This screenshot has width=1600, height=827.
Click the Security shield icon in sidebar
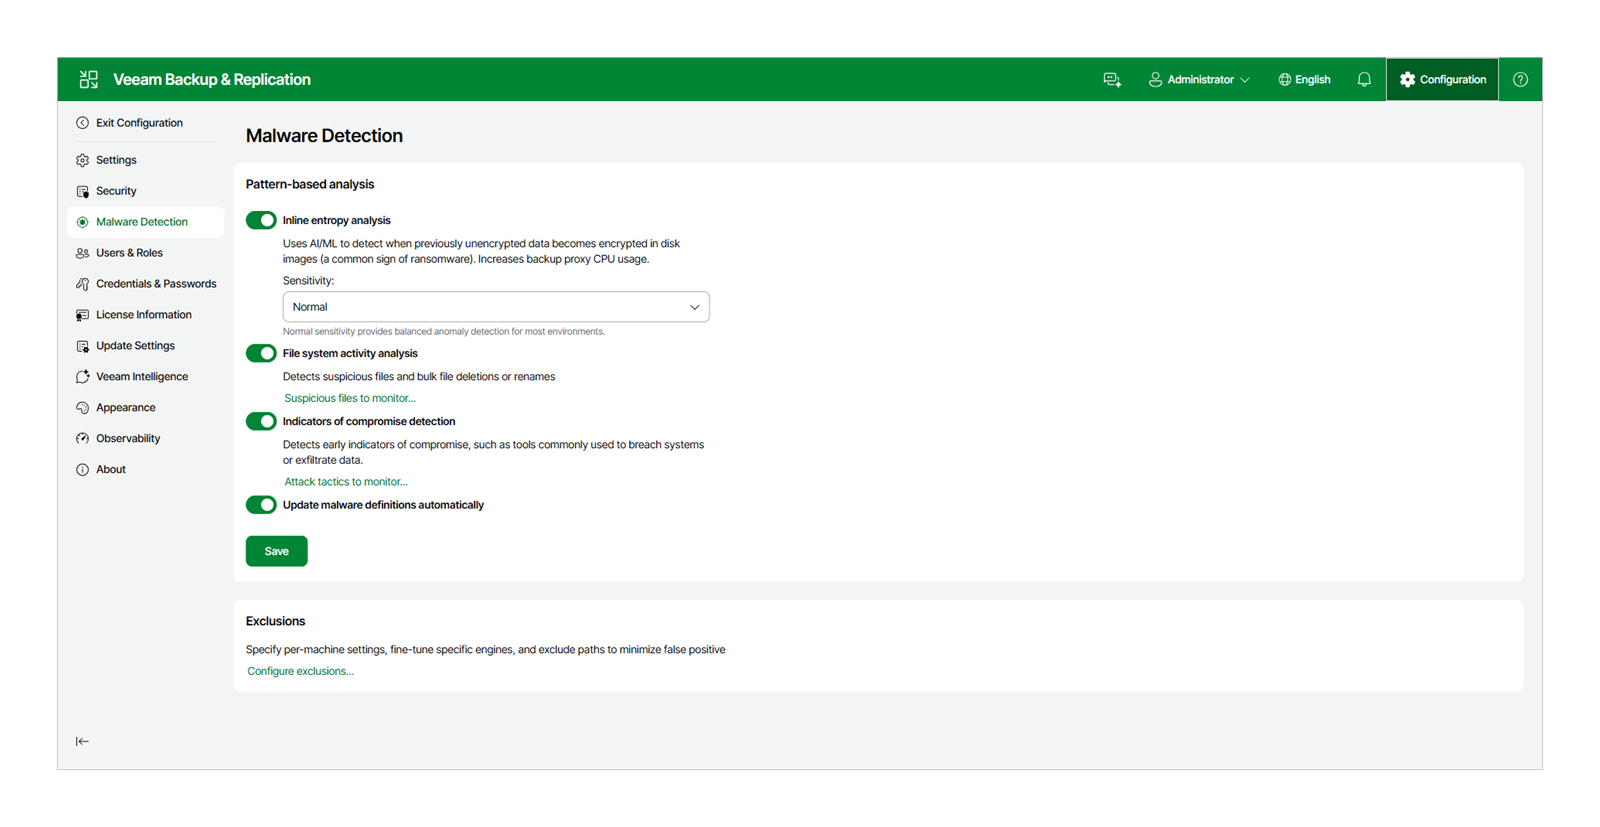82,191
